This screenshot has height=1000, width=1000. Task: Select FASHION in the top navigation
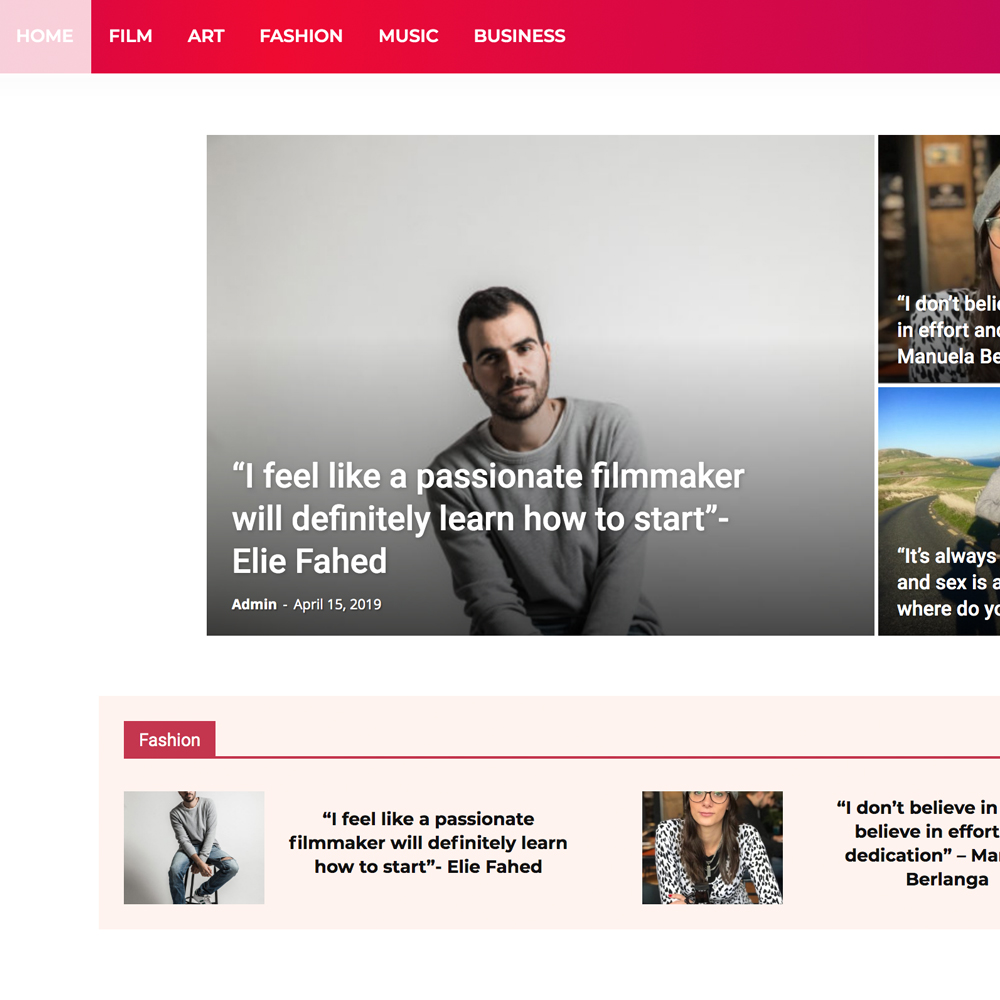[301, 36]
